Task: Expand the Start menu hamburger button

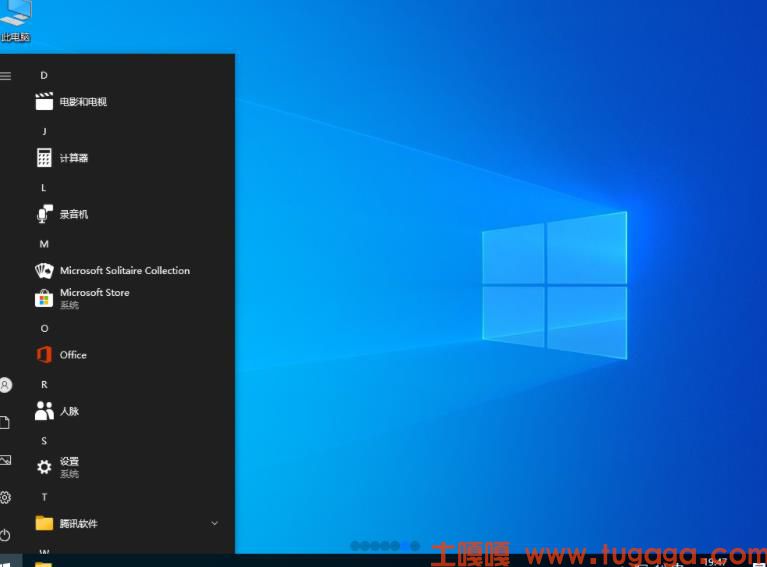Action: [5, 75]
